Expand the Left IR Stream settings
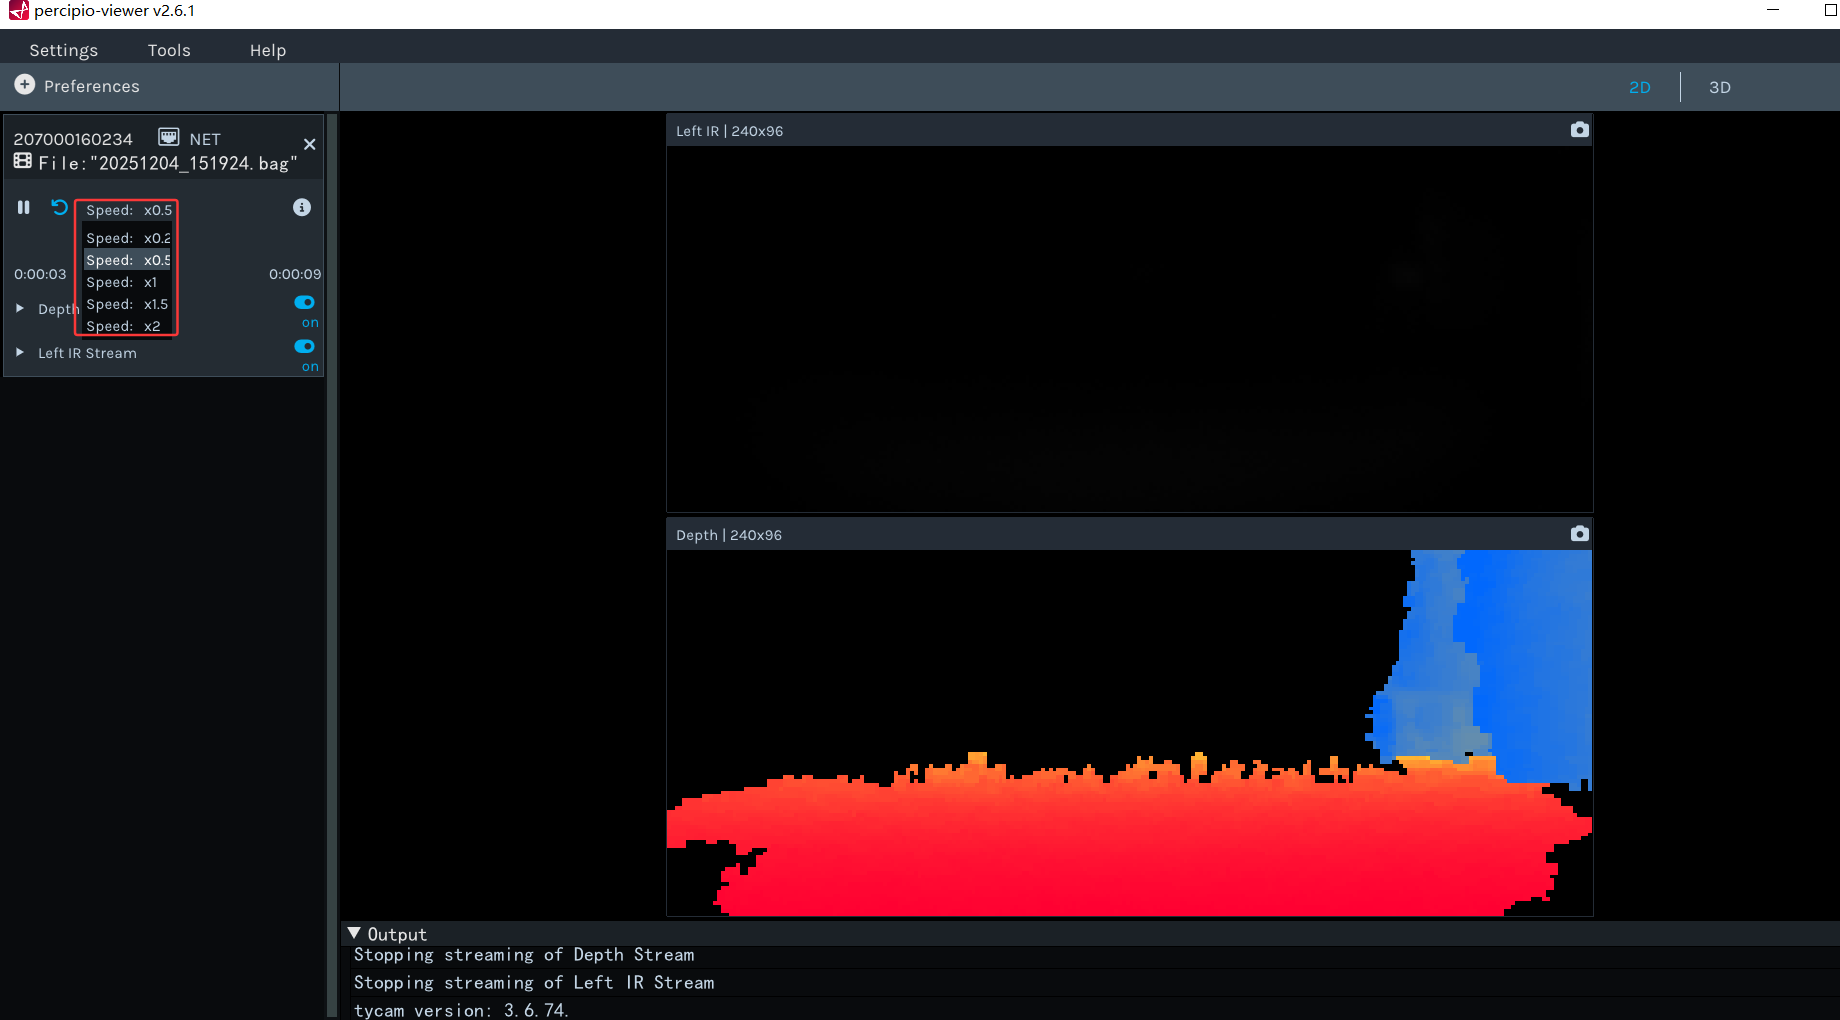This screenshot has height=1020, width=1840. click(x=20, y=352)
